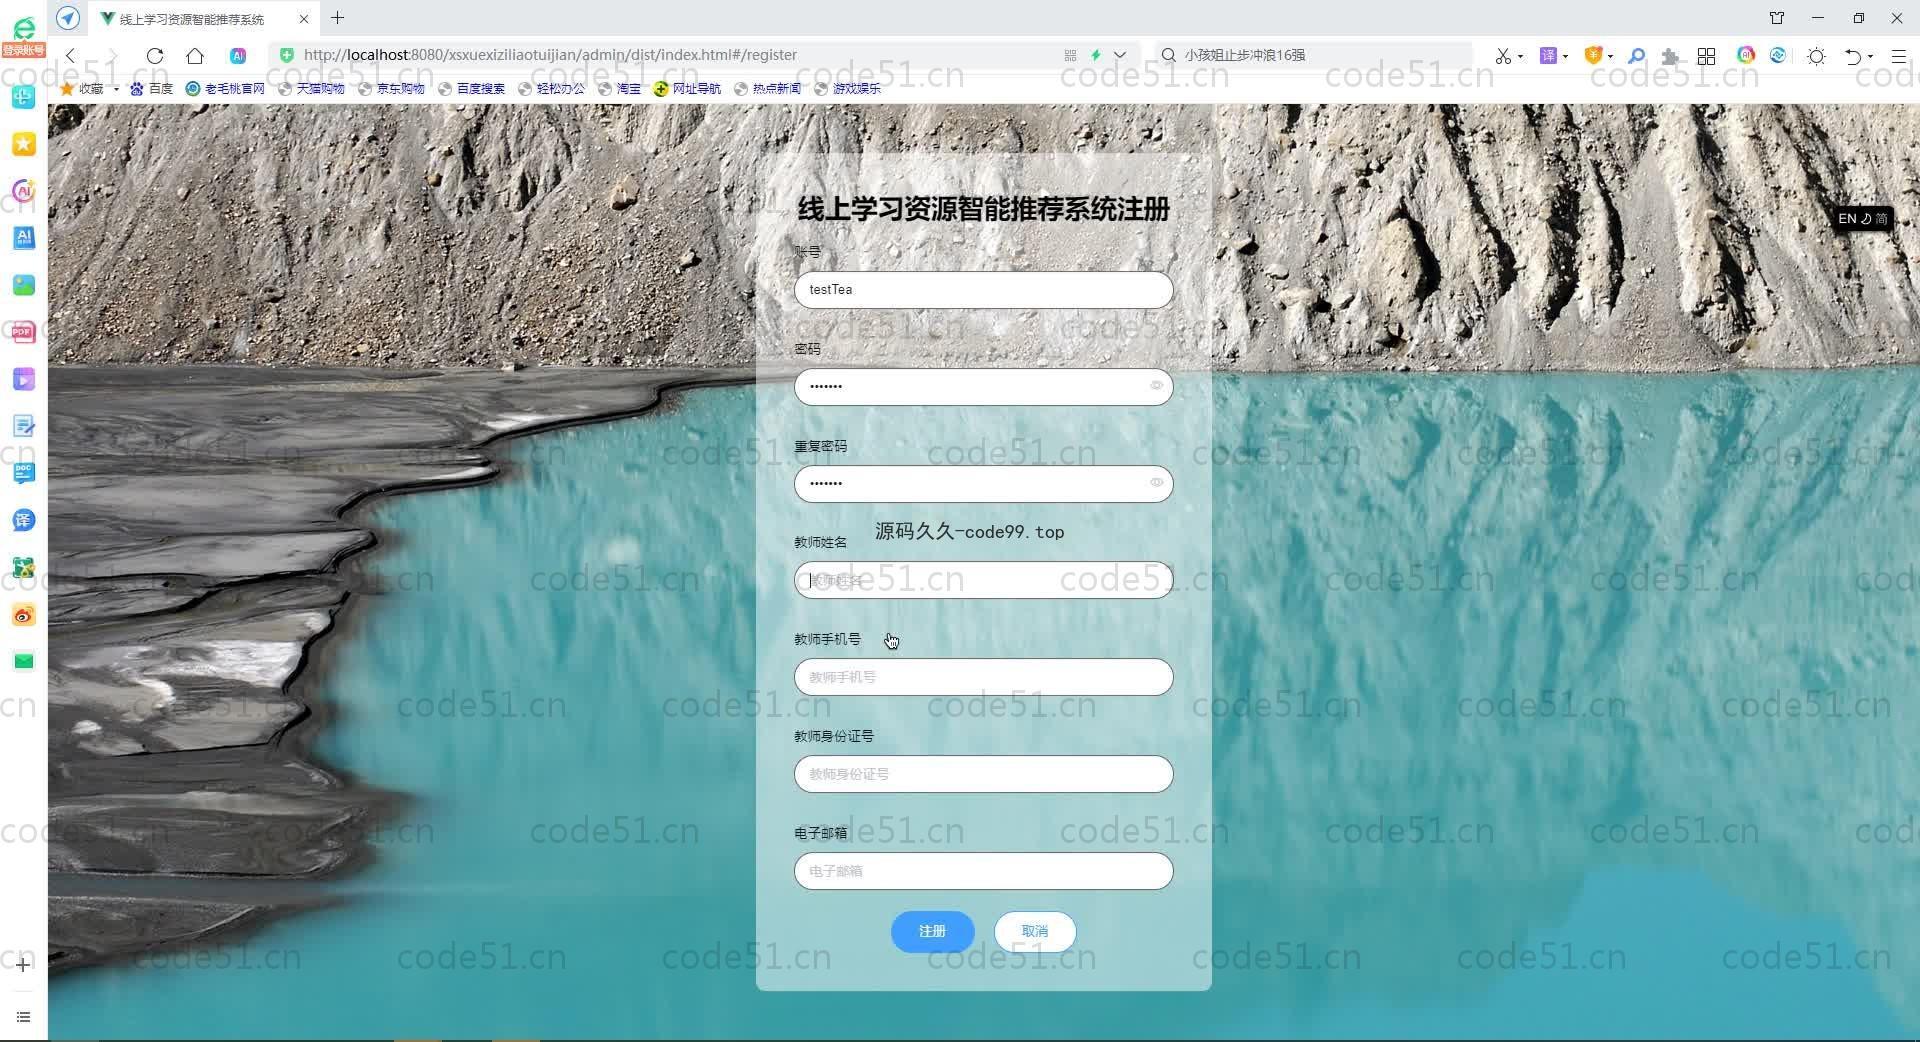Click the 教师手机号 input field
This screenshot has width=1920, height=1042.
pyautogui.click(x=983, y=677)
